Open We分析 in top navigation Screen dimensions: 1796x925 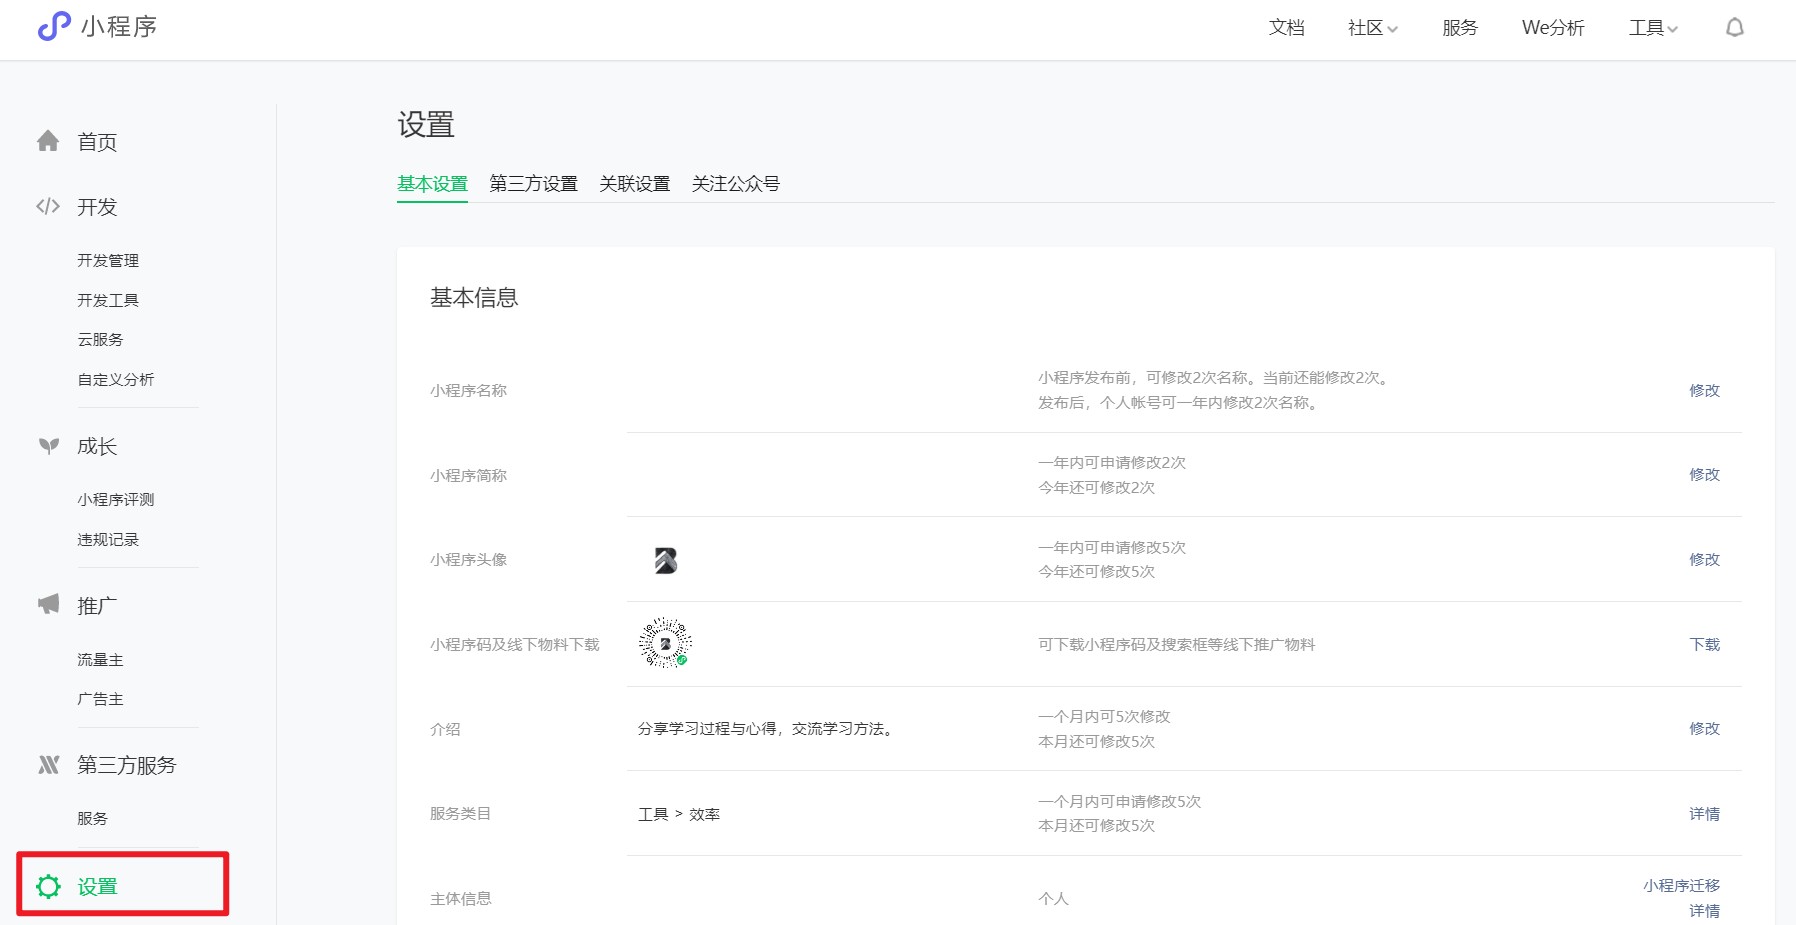coord(1553,28)
